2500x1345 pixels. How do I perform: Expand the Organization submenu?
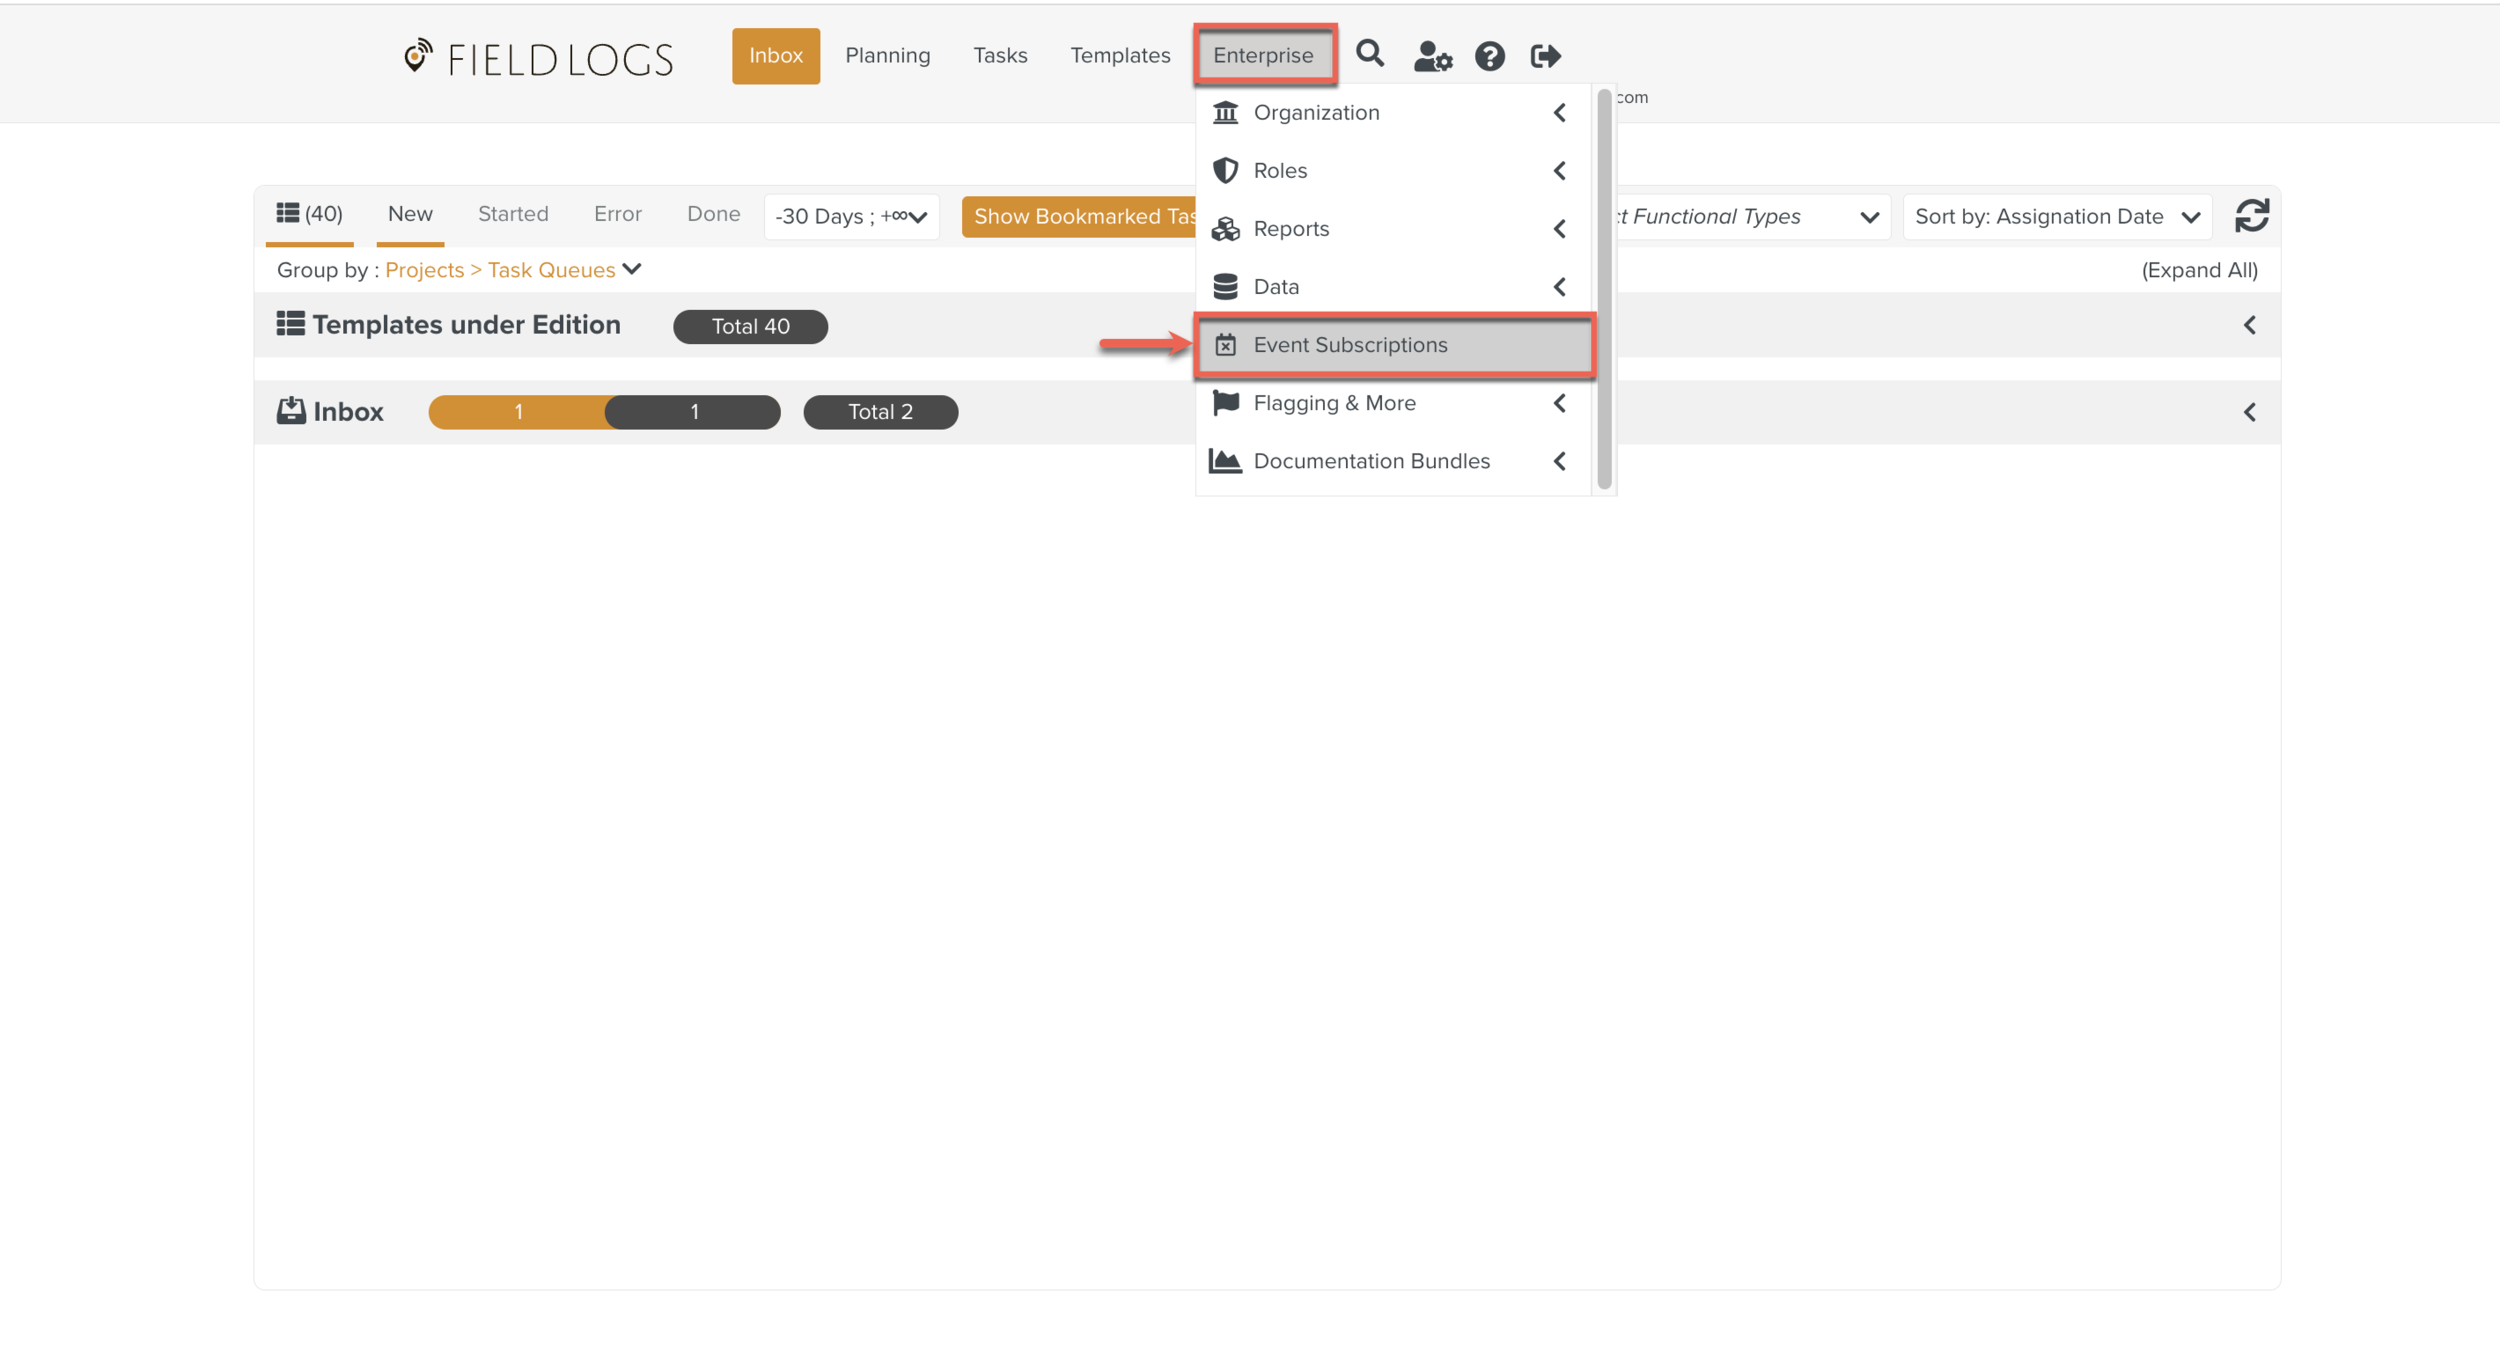1559,113
